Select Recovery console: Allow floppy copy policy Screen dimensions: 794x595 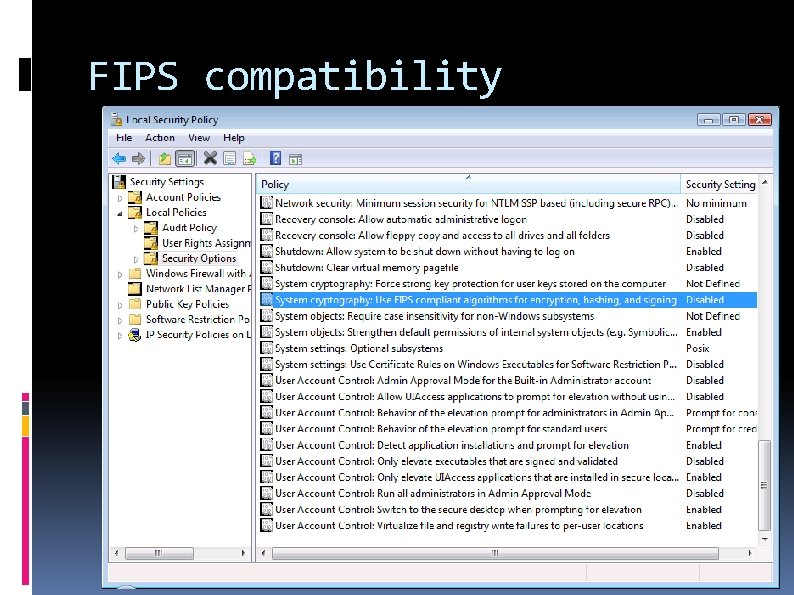pyautogui.click(x=508, y=235)
